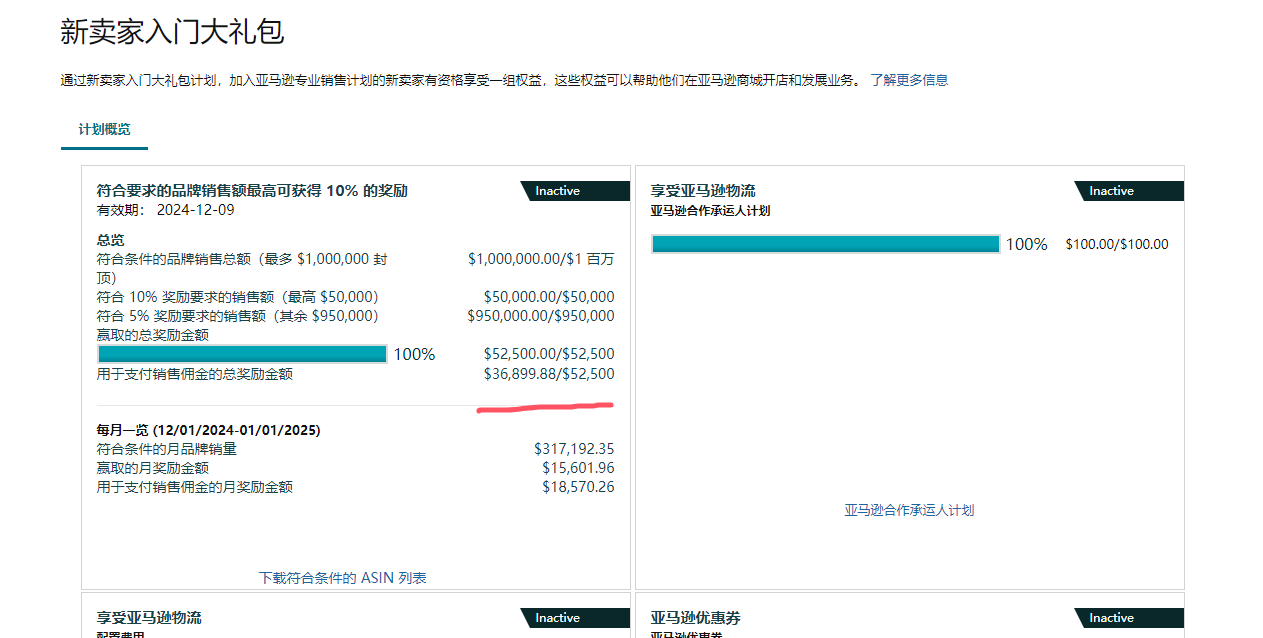The height and width of the screenshot is (638, 1263).
Task: Click 享受亚马逊物流 heading above 配置费用
Action: 149,618
